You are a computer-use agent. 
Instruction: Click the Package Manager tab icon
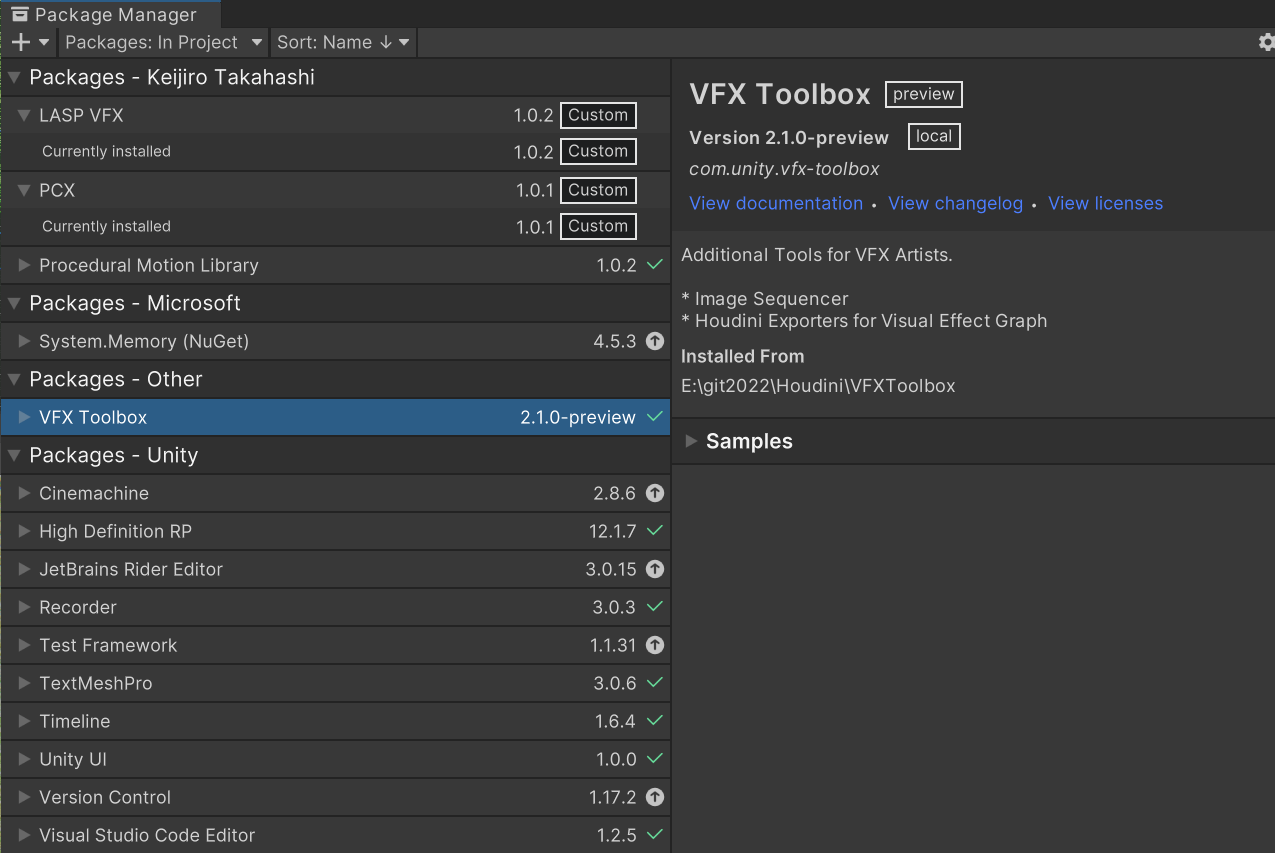20,15
